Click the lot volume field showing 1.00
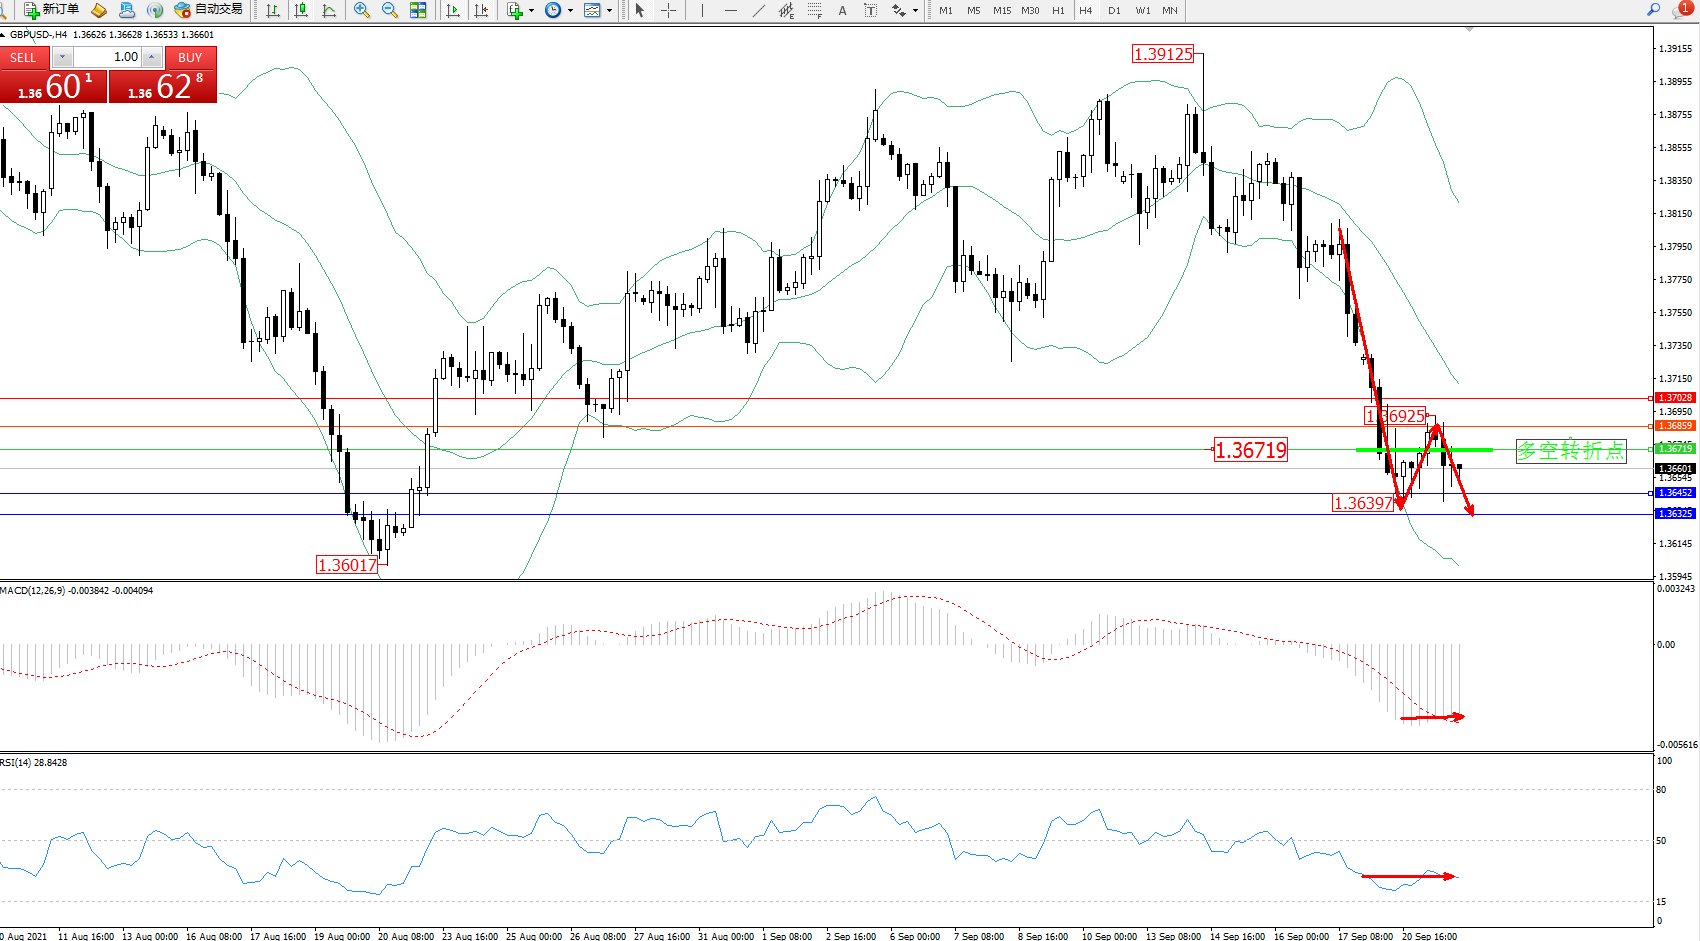This screenshot has width=1700, height=941. (108, 57)
